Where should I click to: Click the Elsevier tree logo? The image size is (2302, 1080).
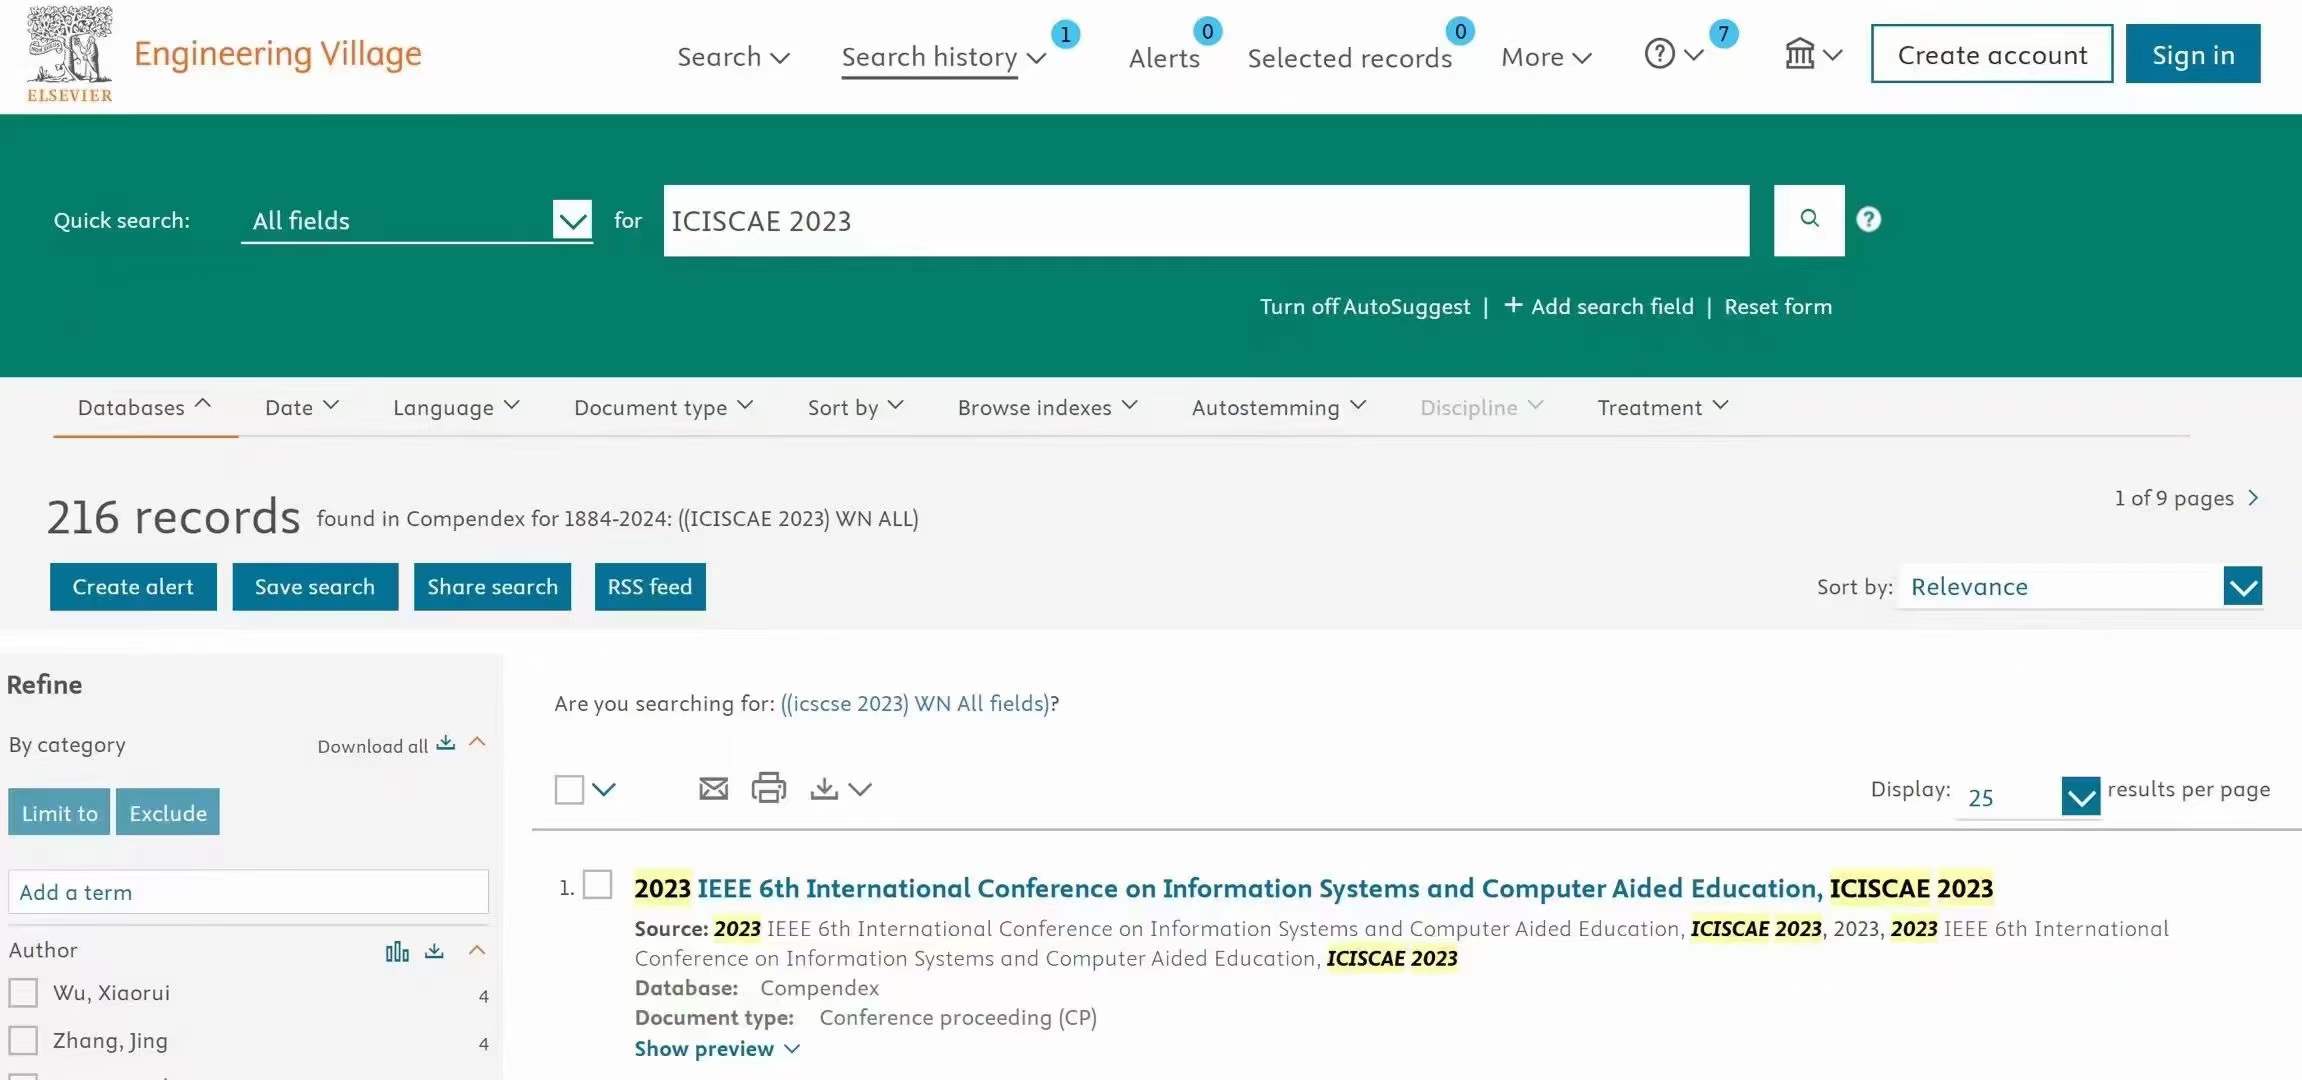[x=69, y=54]
